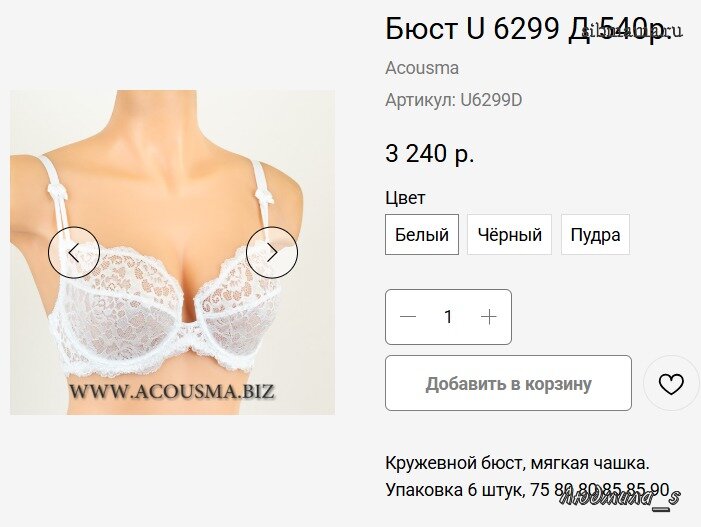Click WWW.ACOUSMA.BIZ watermark on image
The image size is (701, 527).
tap(172, 391)
